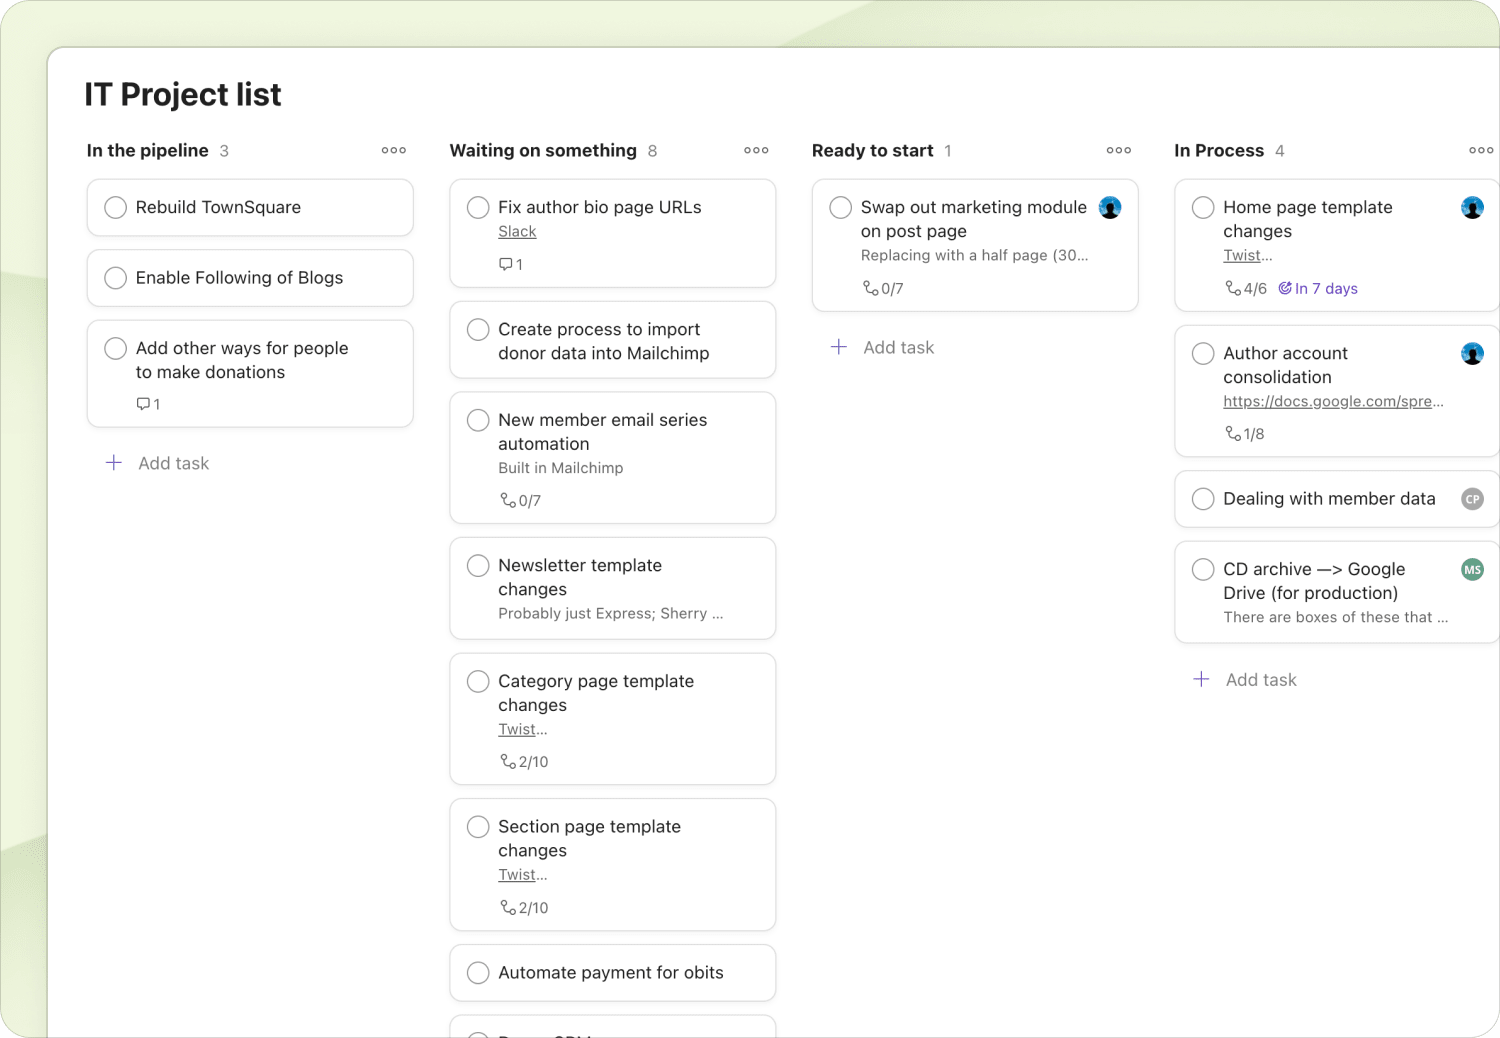
Task: Mark Rebuild TownSquare as complete
Action: 116,208
